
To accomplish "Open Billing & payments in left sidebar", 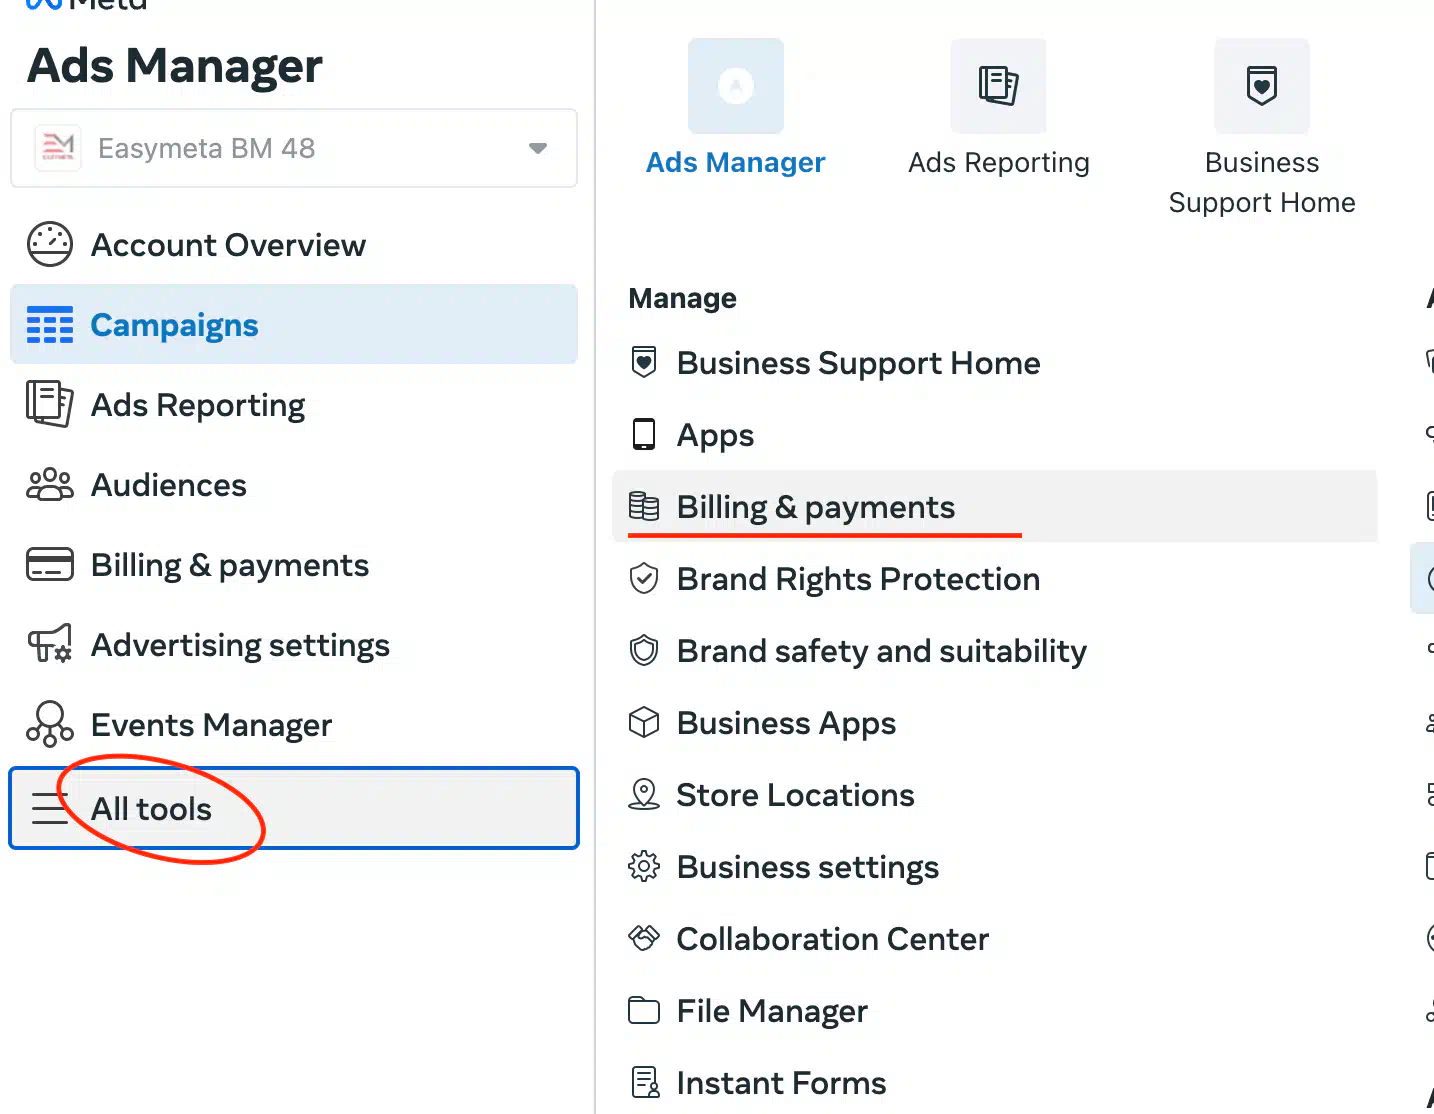I will click(294, 565).
